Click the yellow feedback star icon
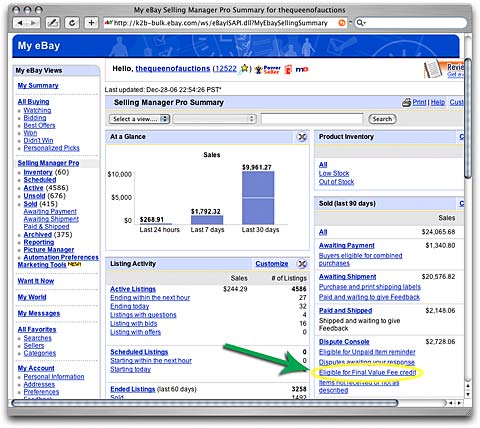The width and height of the screenshot is (480, 428). click(244, 69)
